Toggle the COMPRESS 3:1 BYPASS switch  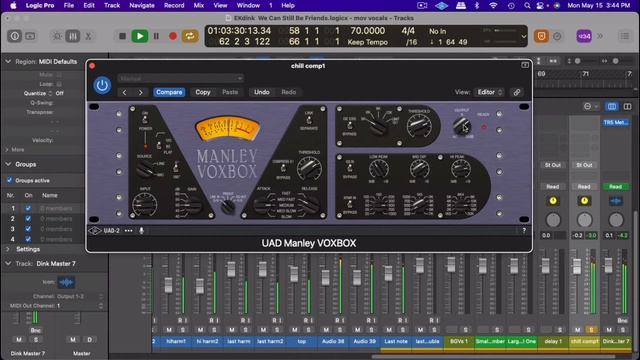click(x=283, y=169)
